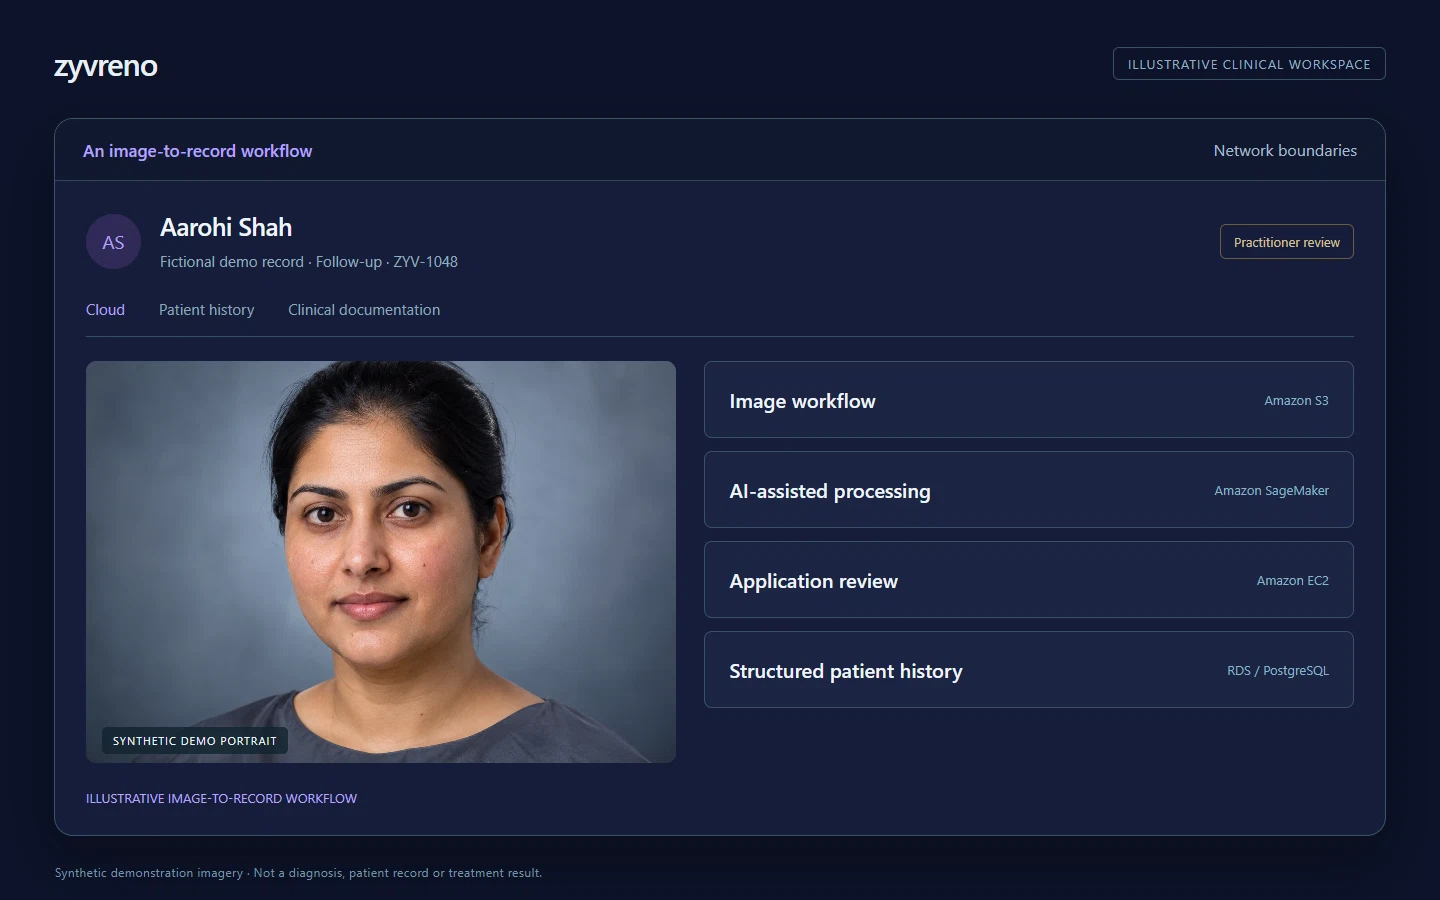The image size is (1440, 900).
Task: Open the Application review card
Action: pos(1028,580)
